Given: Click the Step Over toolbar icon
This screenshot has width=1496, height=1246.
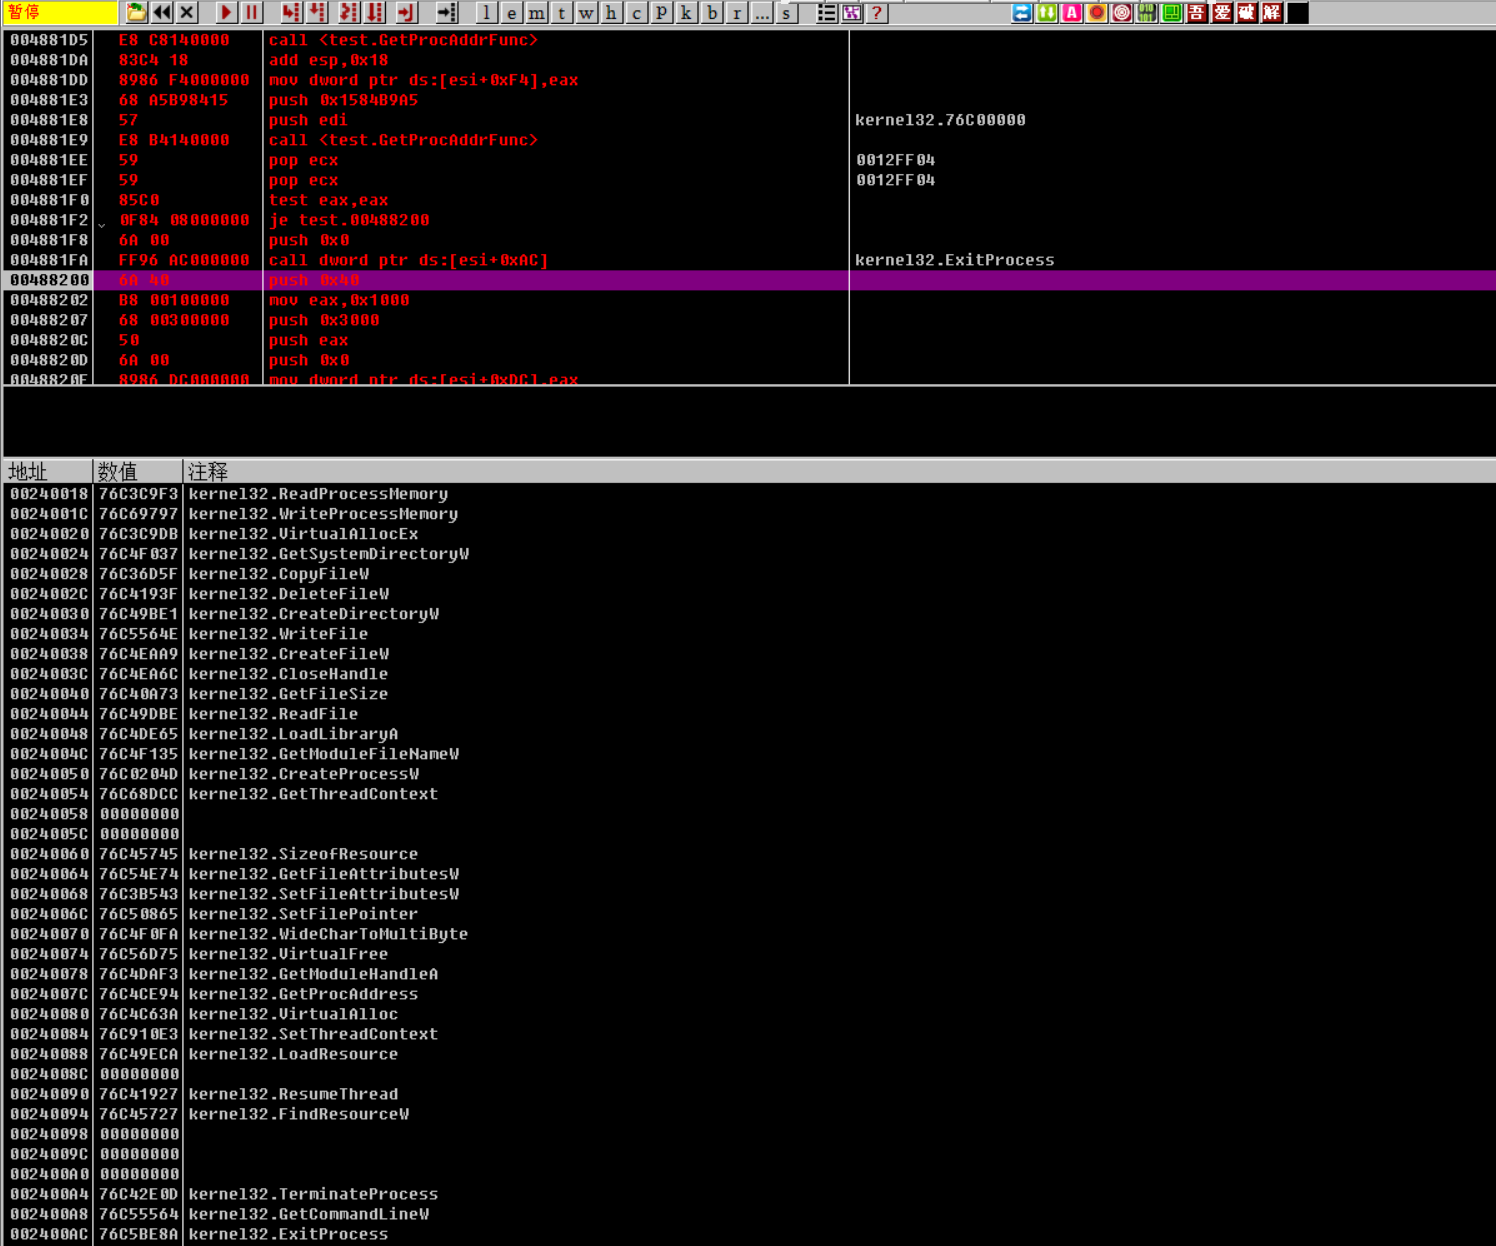Looking at the screenshot, I should click(x=317, y=12).
